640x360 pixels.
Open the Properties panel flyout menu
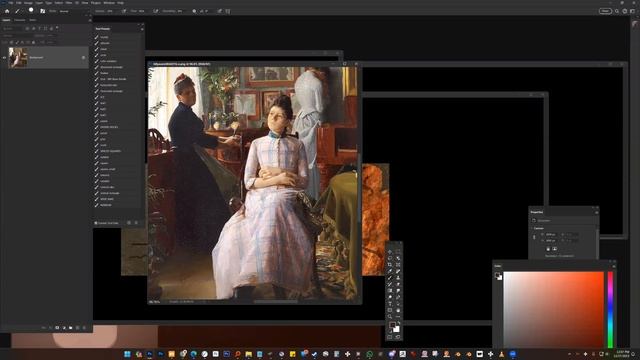[597, 212]
